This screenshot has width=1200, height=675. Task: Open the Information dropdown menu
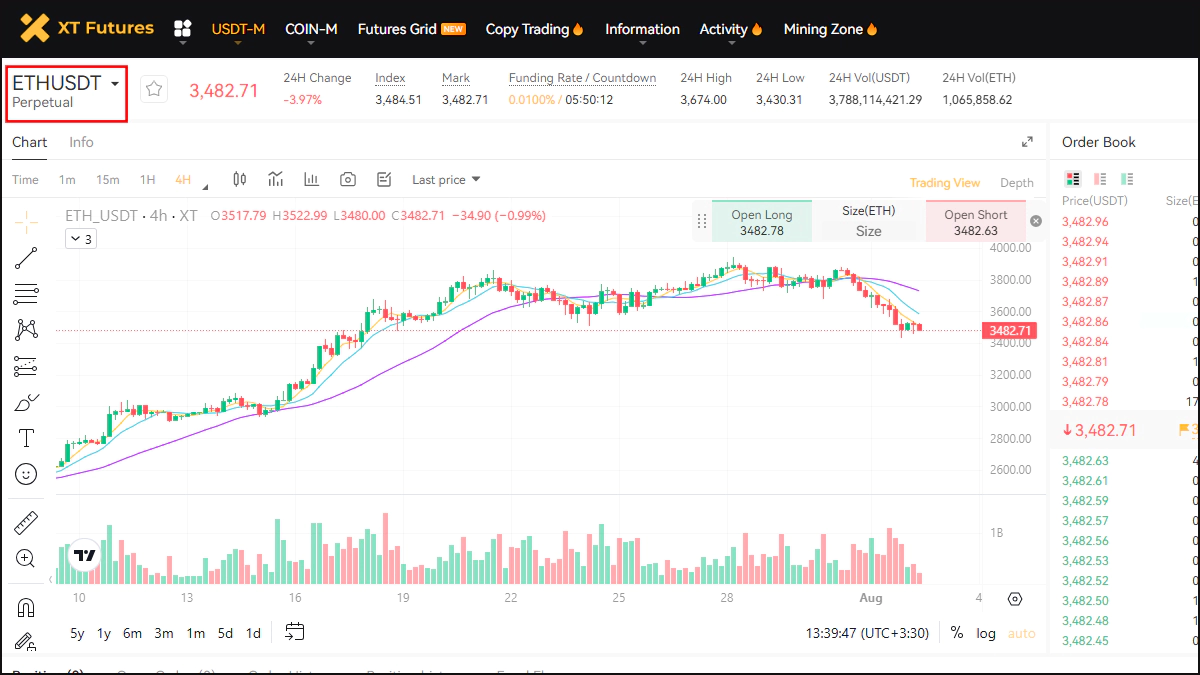642,29
